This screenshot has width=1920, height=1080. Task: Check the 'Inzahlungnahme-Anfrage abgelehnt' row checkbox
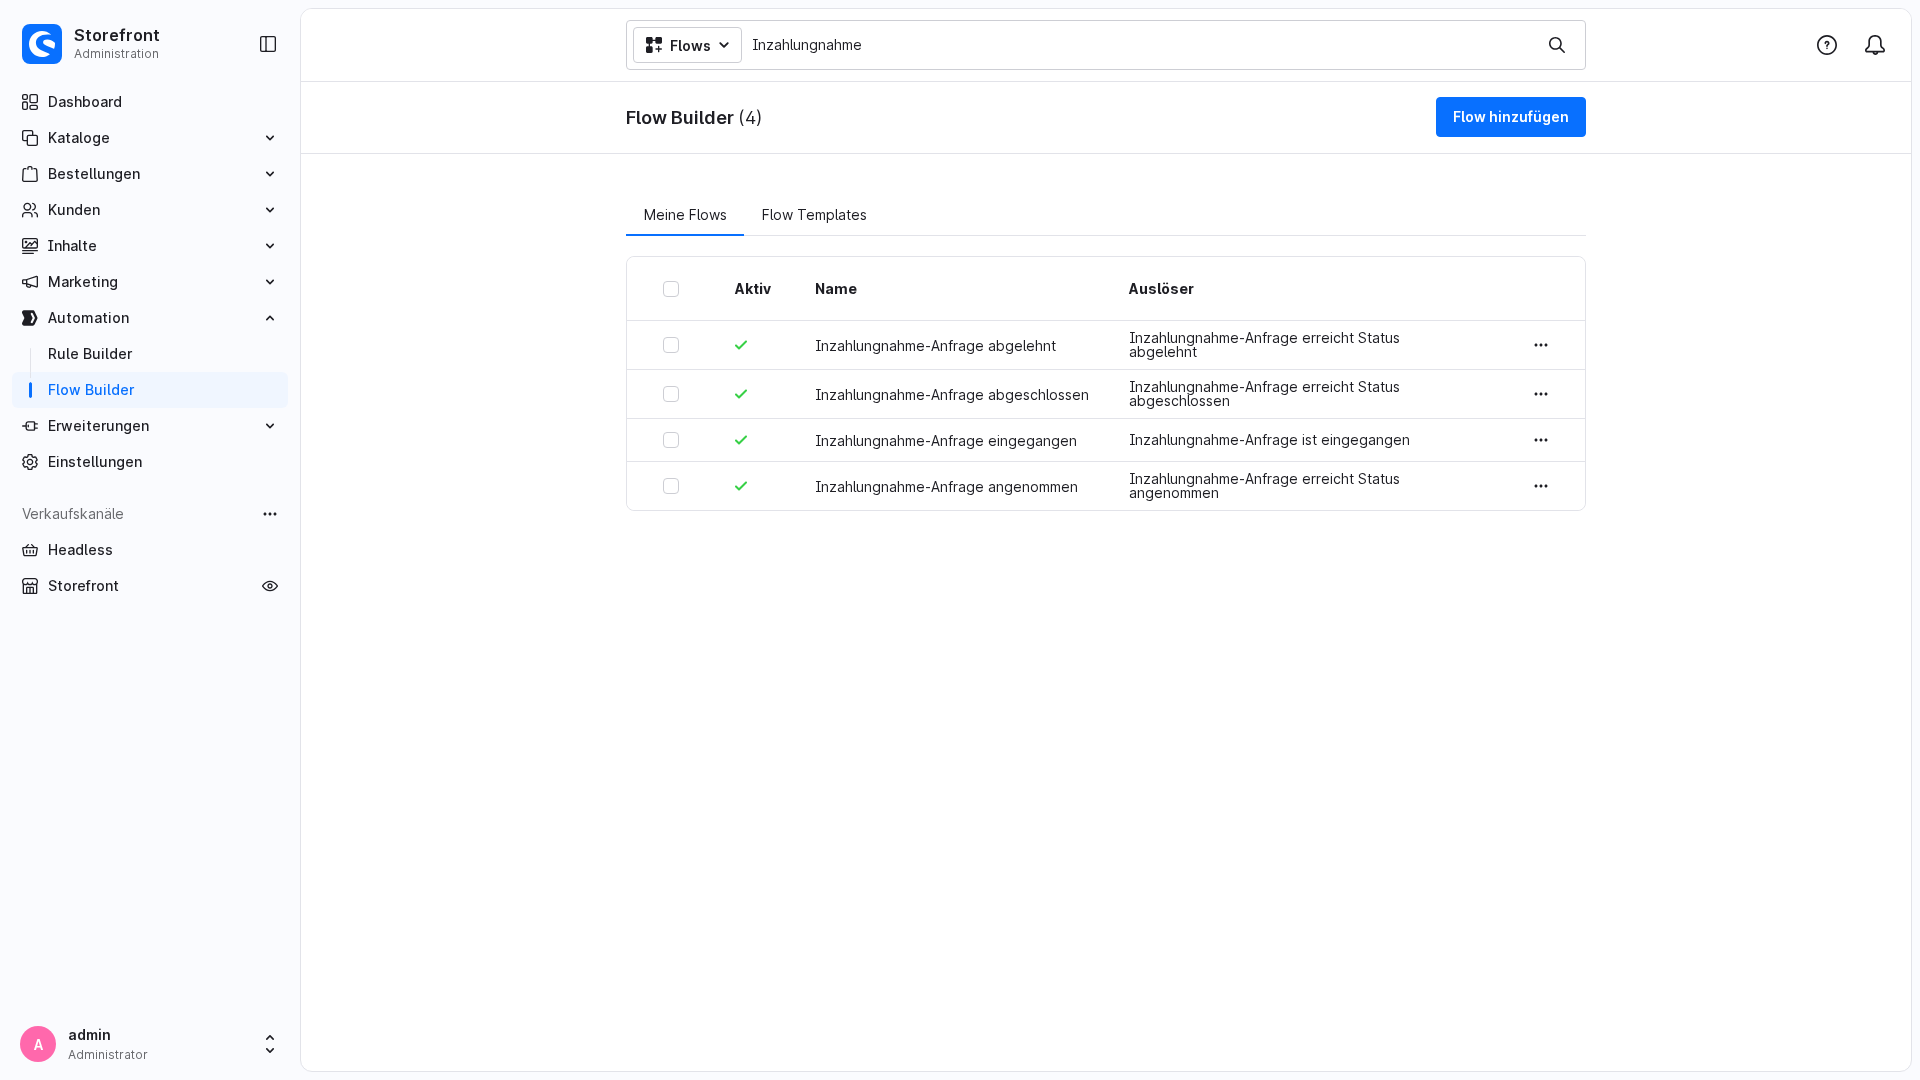point(671,345)
